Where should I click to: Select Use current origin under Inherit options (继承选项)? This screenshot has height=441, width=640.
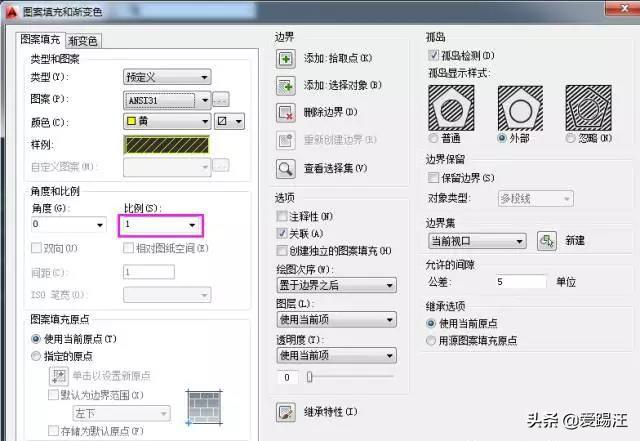coord(431,323)
